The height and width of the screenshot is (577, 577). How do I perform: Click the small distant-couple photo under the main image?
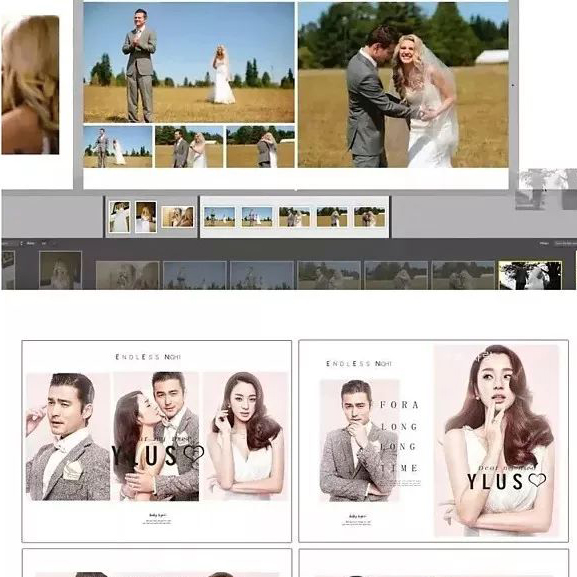click(x=118, y=147)
